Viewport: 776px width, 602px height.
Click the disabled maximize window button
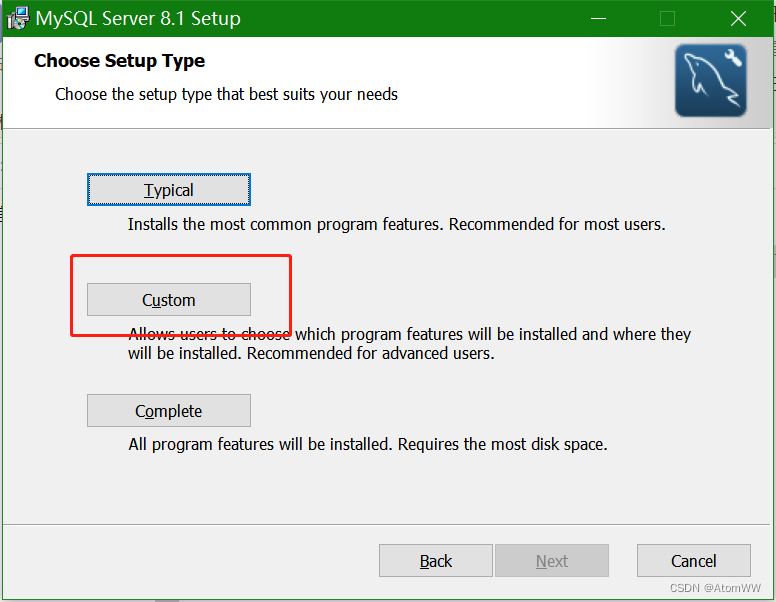(667, 18)
